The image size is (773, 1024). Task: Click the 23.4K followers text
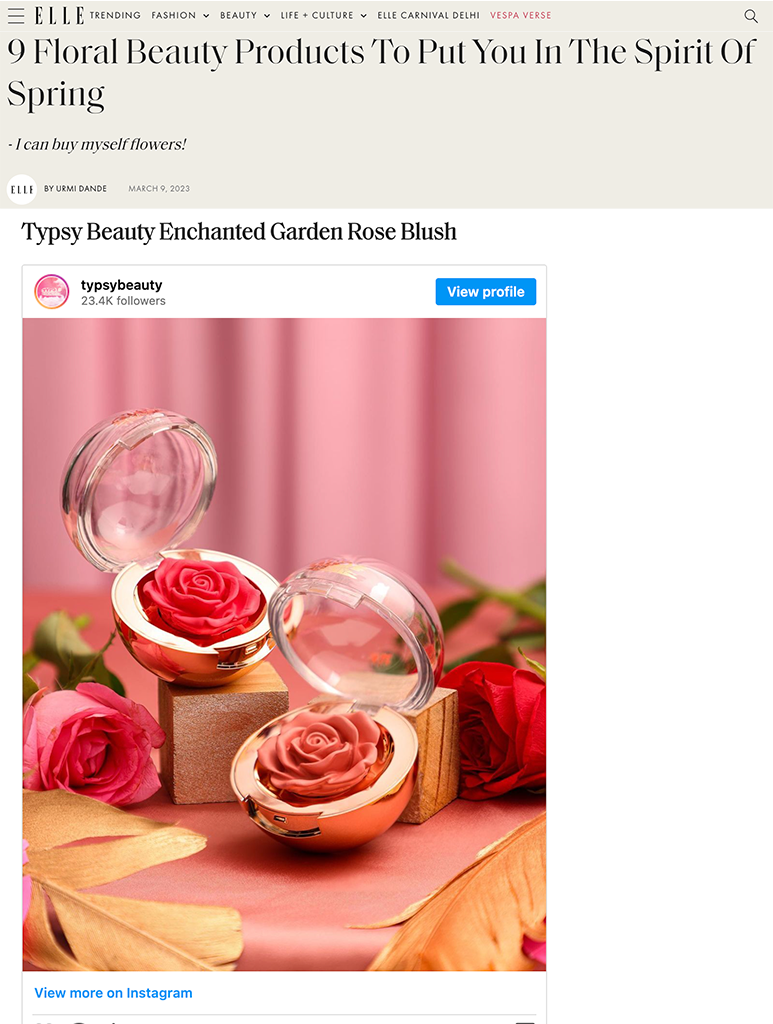click(123, 301)
